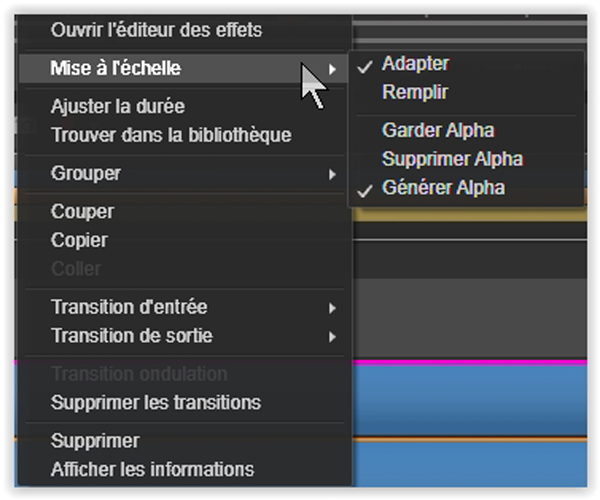Open Afficher les informations
600x500 pixels.
[x=152, y=469]
